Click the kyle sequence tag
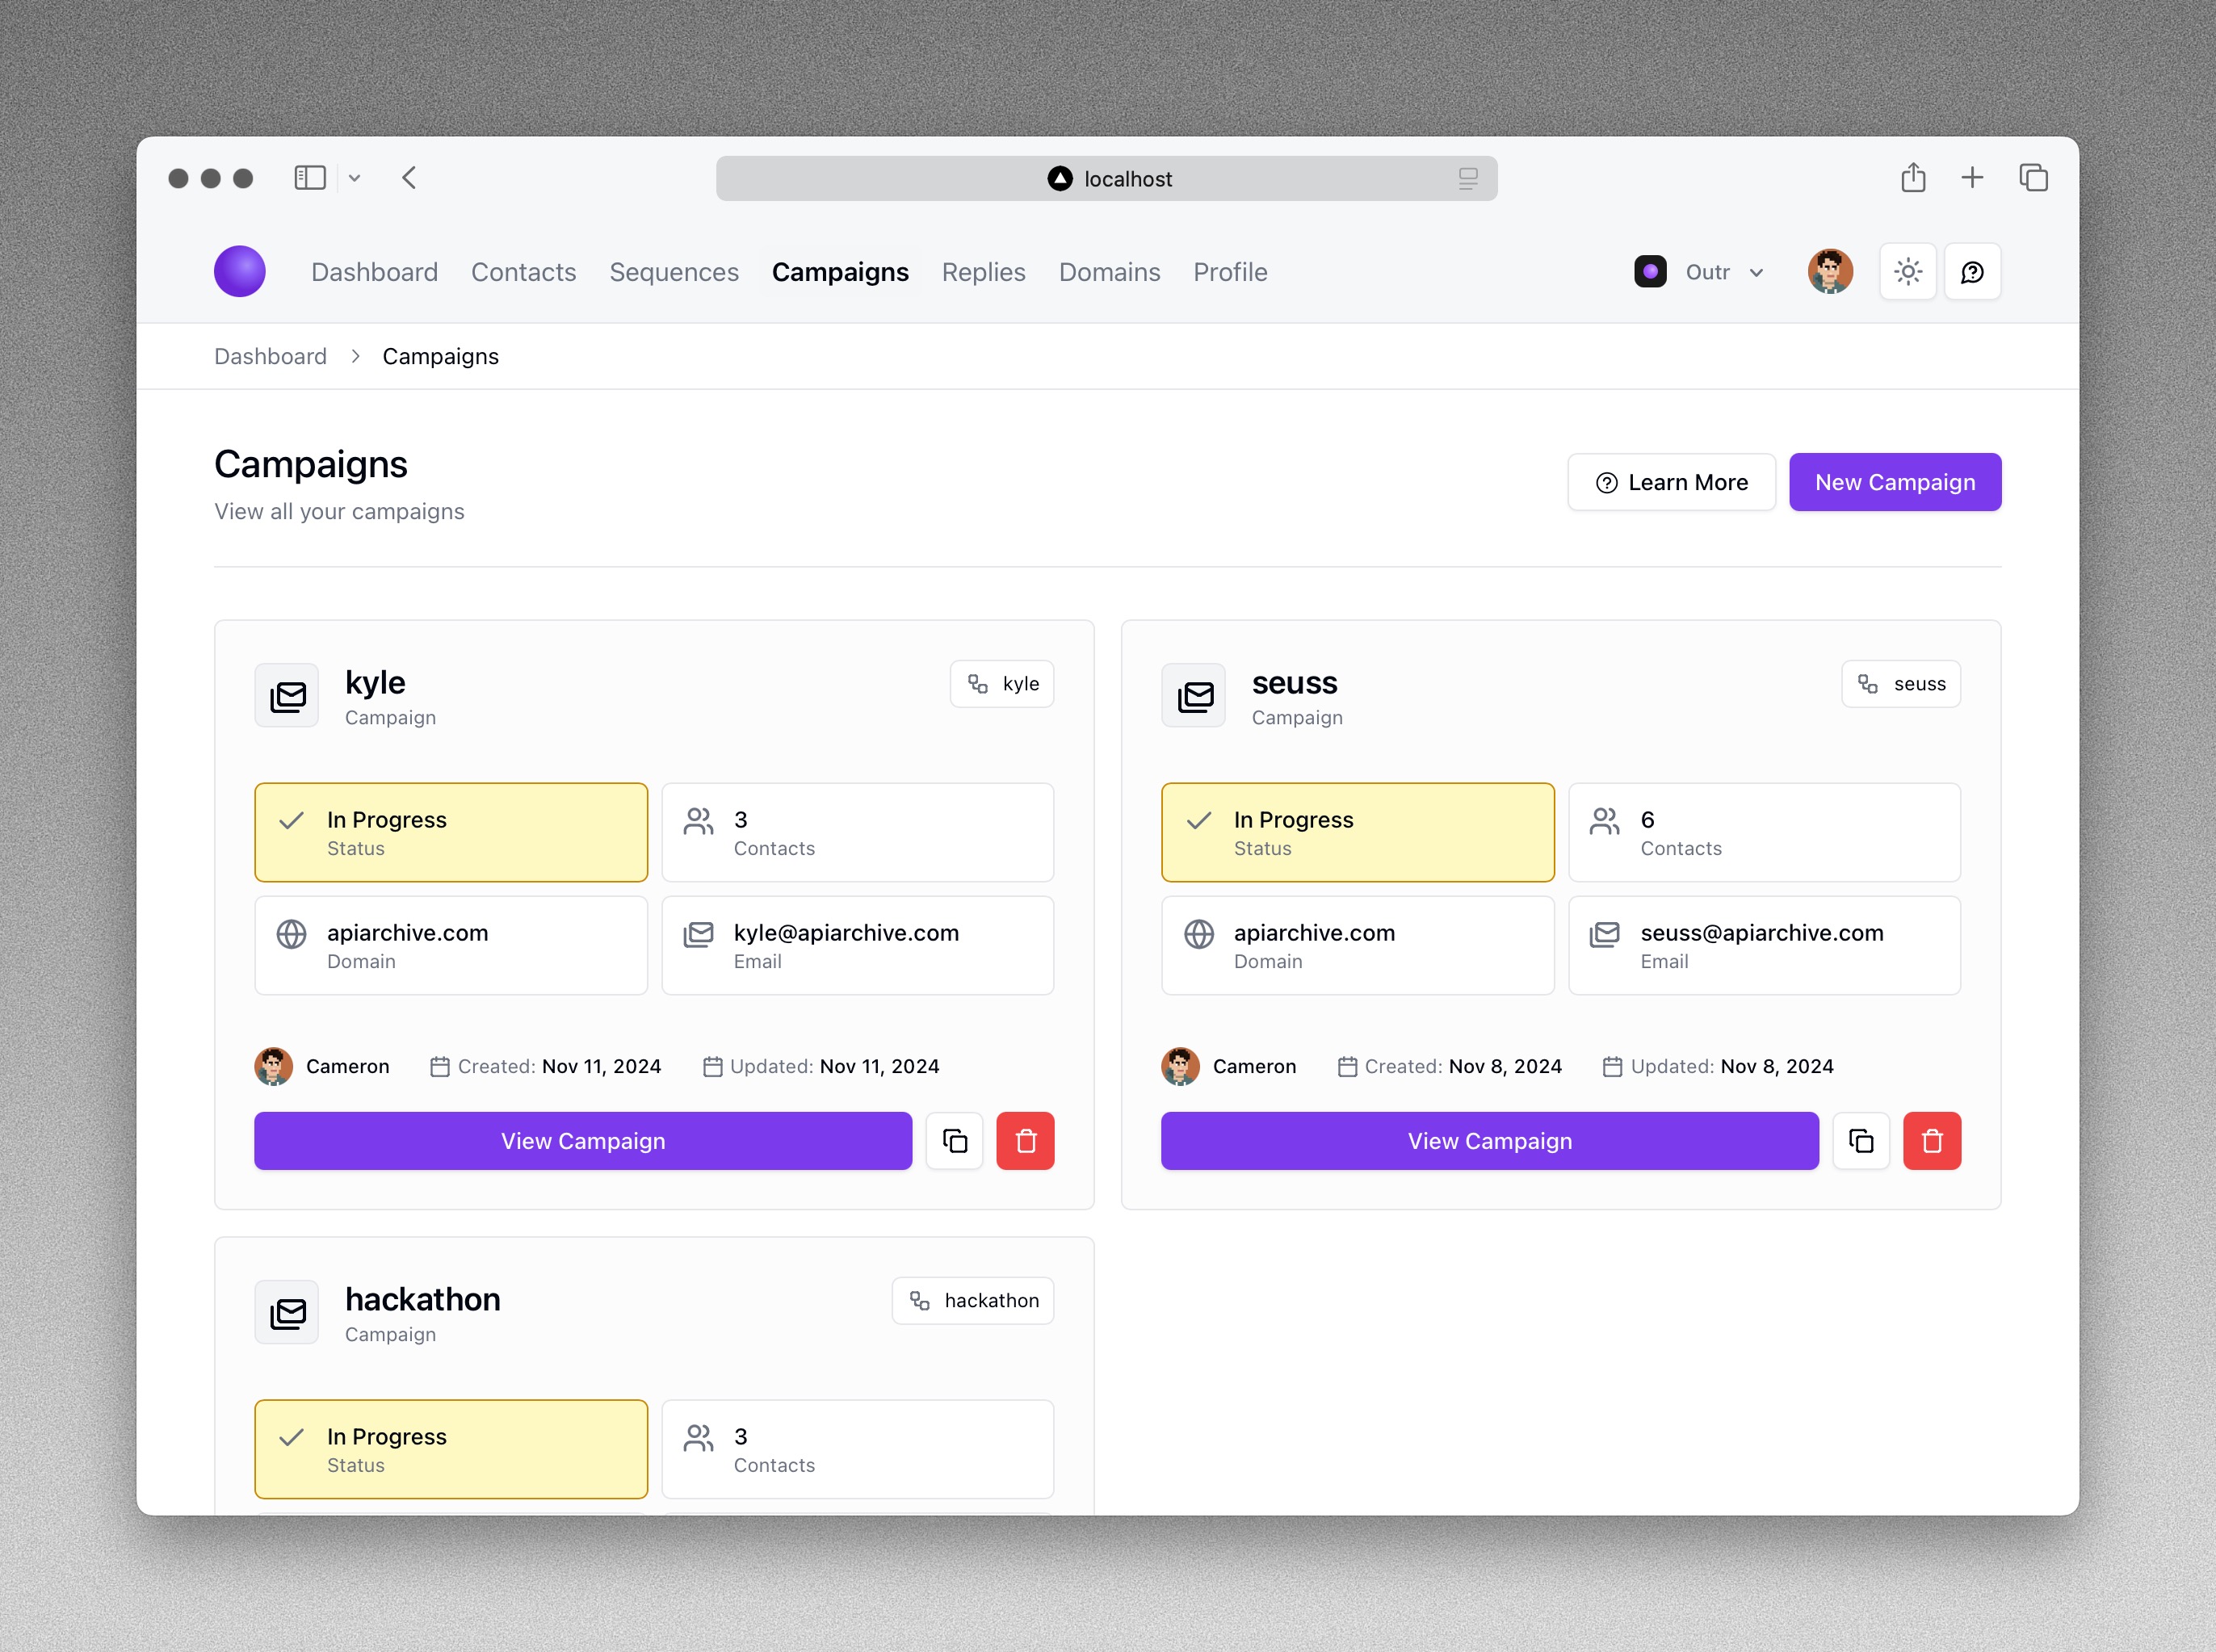This screenshot has height=1652, width=2216. pyautogui.click(x=1001, y=684)
